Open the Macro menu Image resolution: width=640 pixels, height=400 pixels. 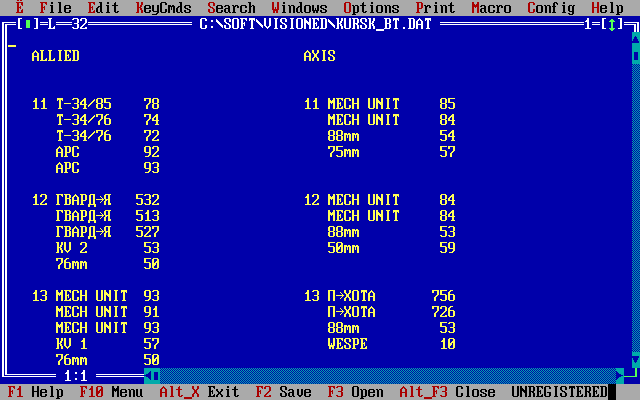click(491, 7)
